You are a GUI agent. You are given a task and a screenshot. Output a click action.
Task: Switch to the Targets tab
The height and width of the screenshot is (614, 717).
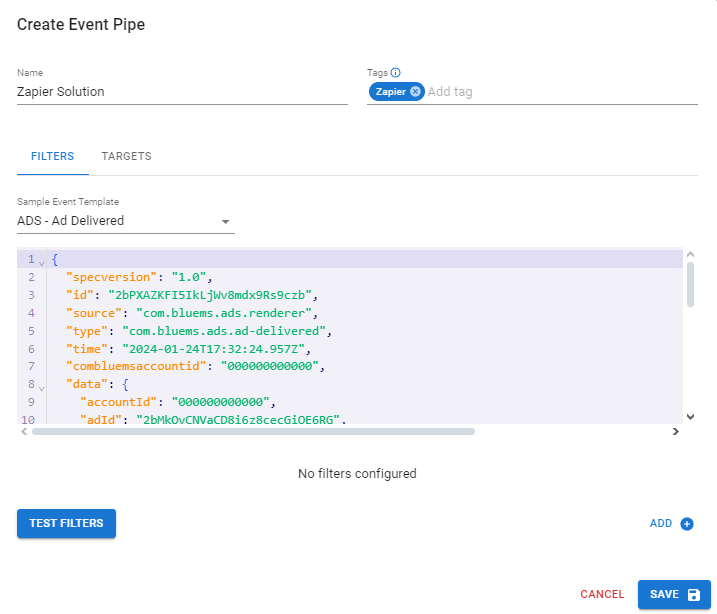coord(126,157)
